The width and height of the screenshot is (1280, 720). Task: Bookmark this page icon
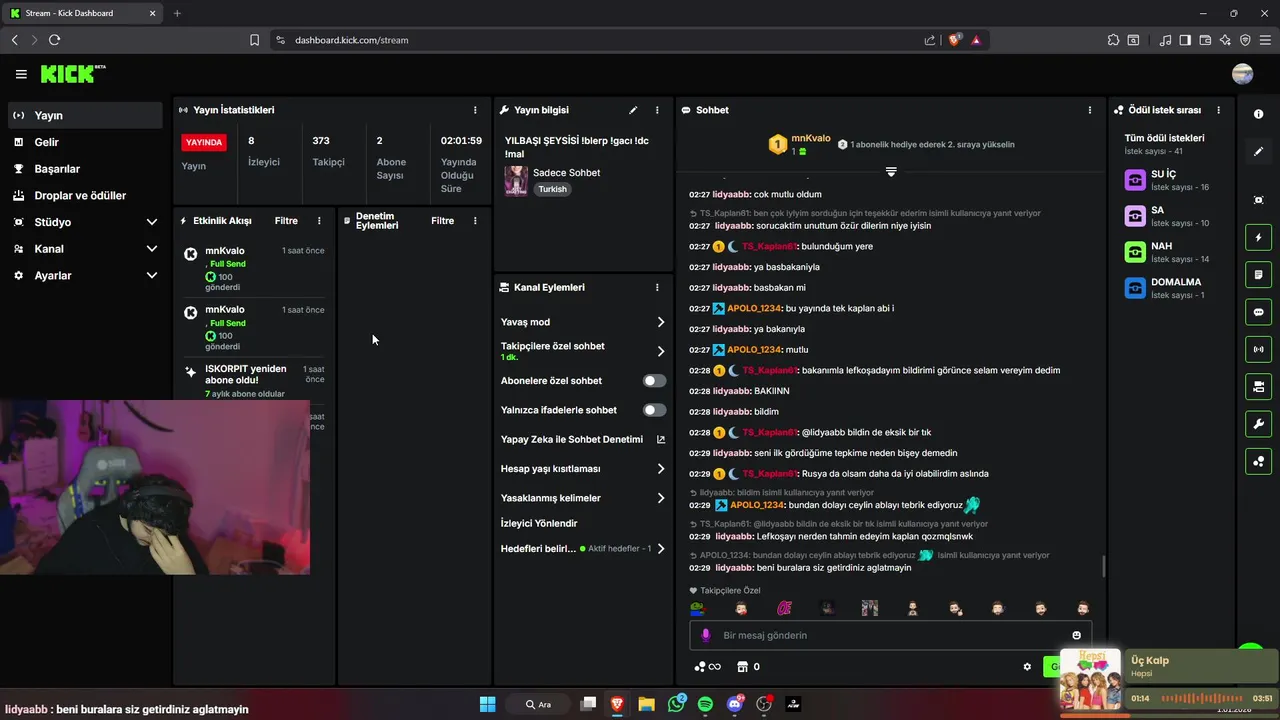point(254,40)
